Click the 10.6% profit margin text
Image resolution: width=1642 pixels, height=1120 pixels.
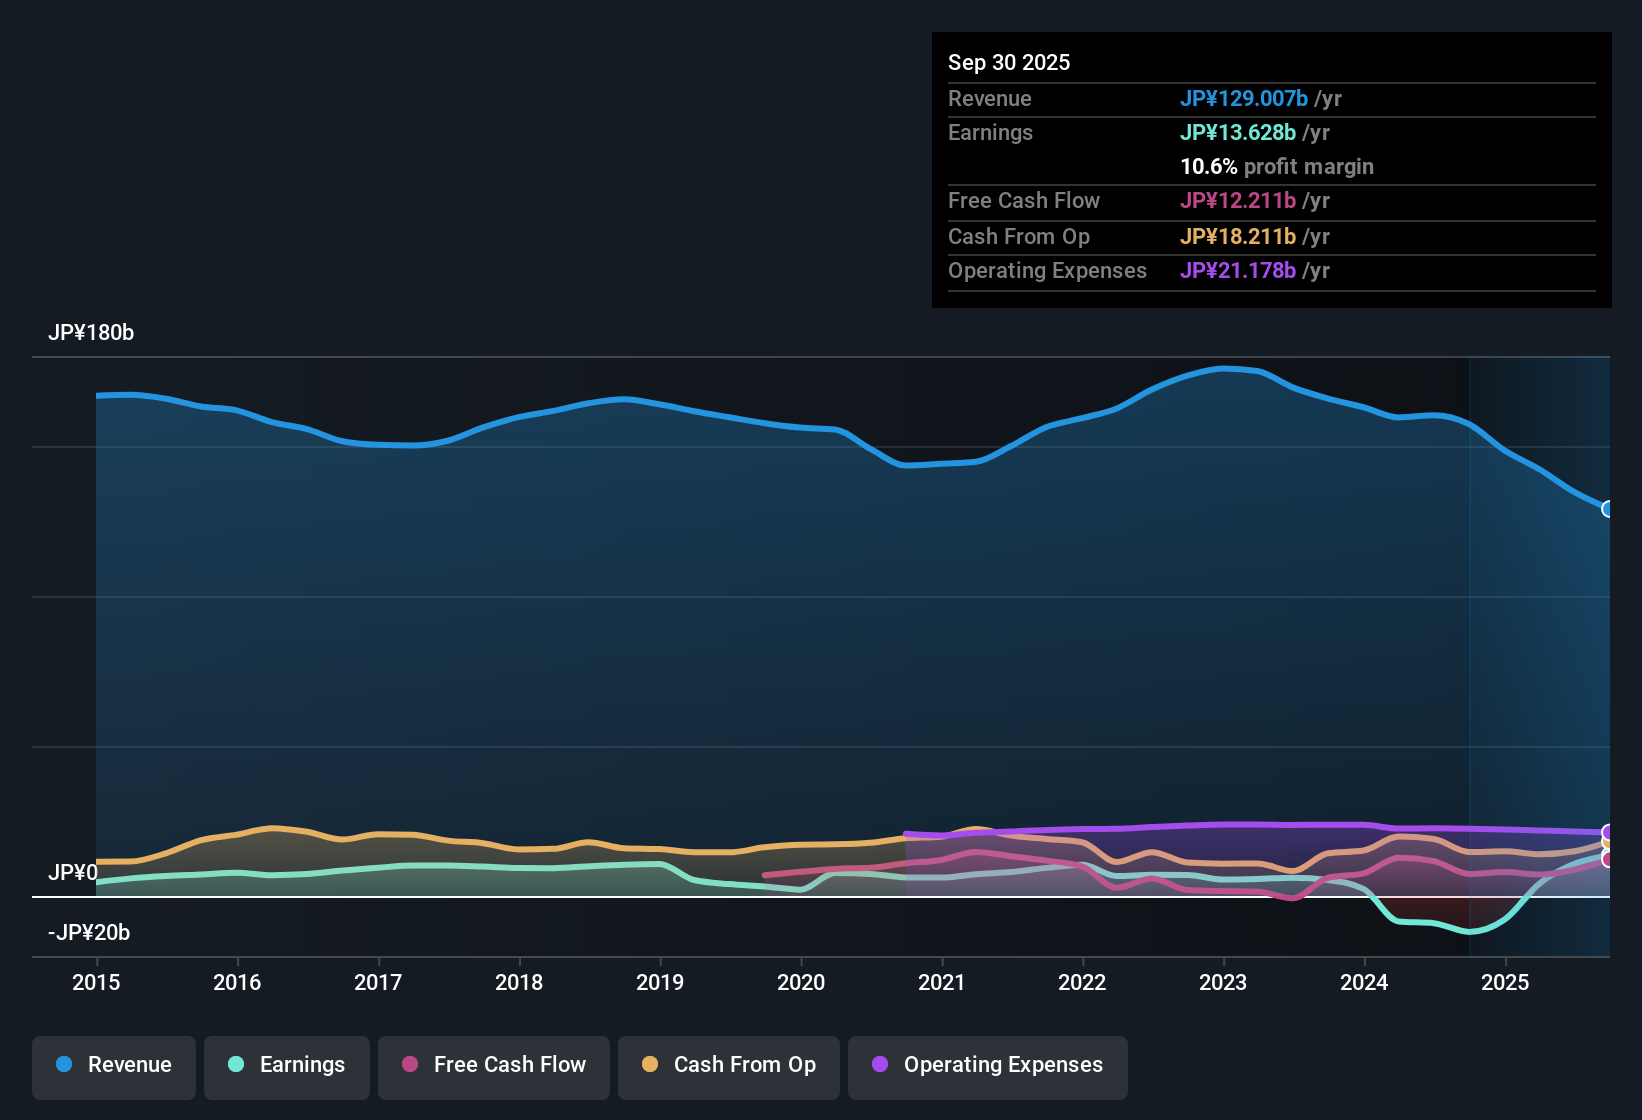(x=1277, y=167)
